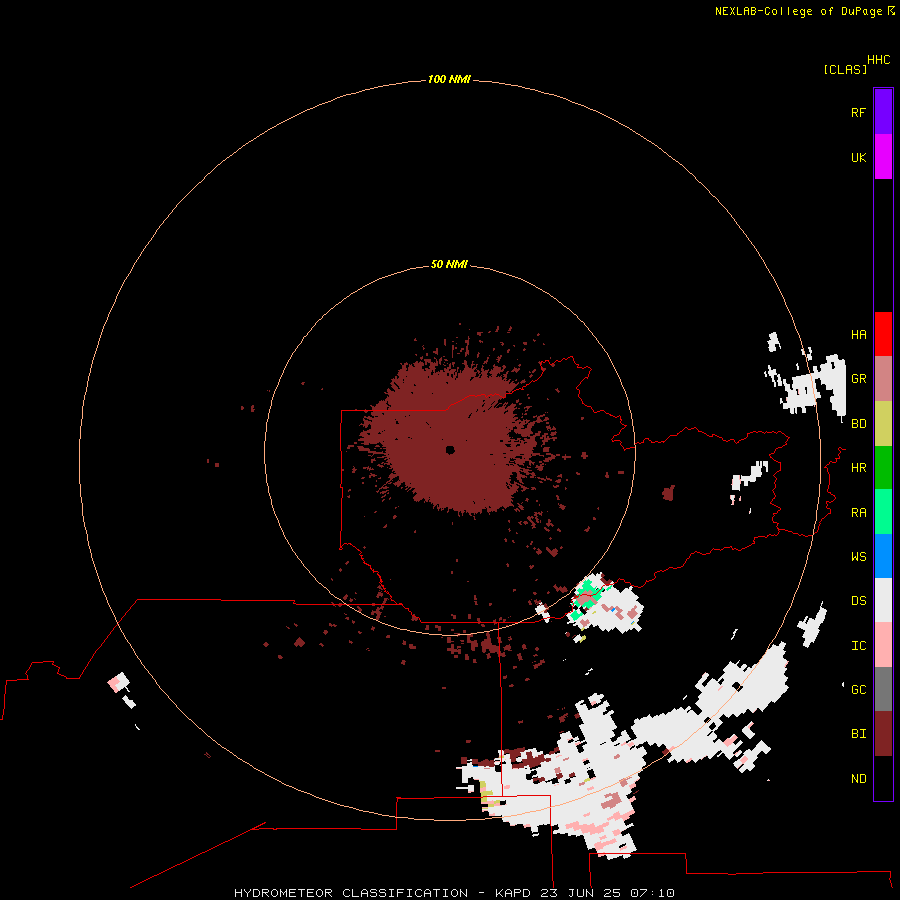Click the 'RF' legend label
900x900 pixels.
pyautogui.click(x=858, y=112)
